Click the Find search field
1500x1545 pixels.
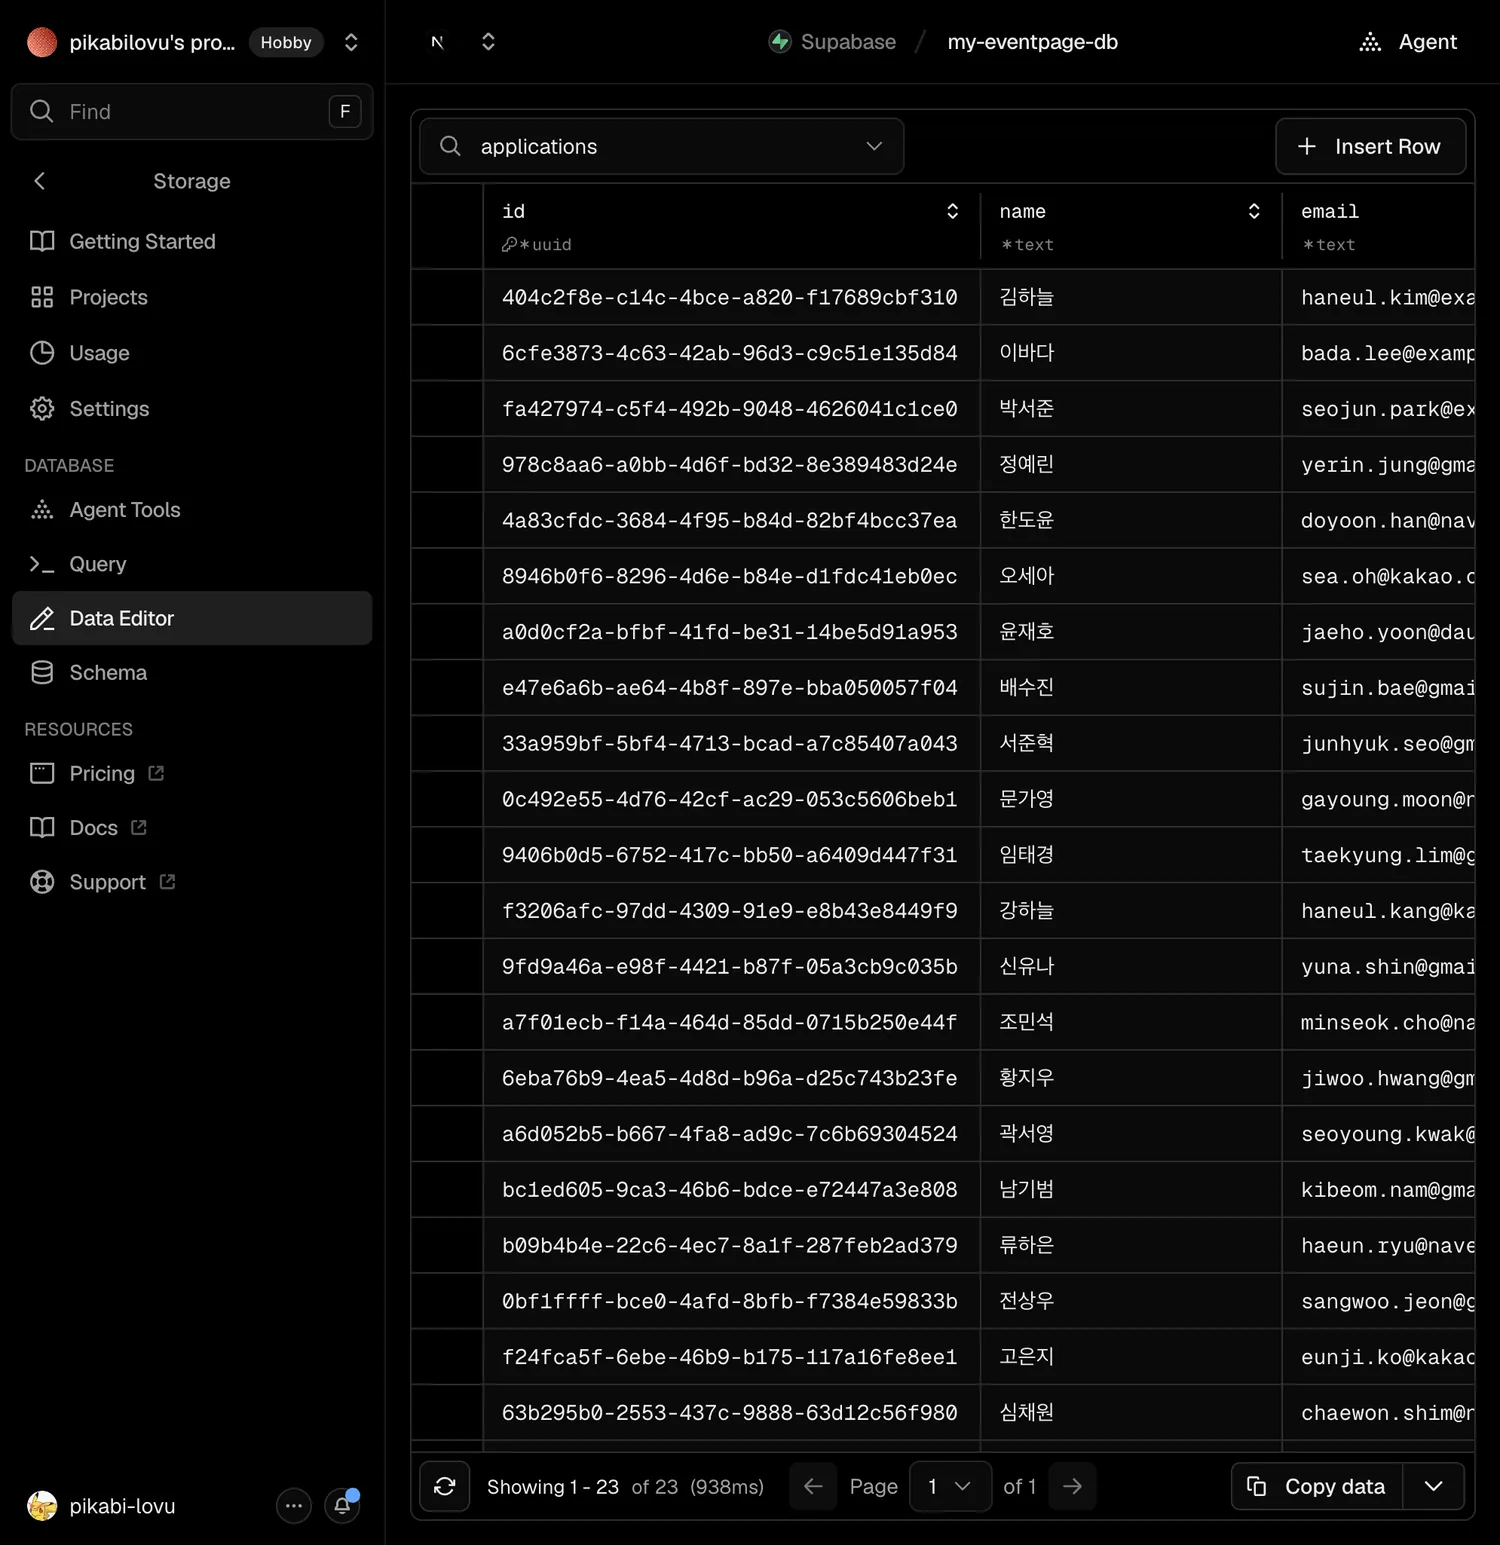(x=192, y=111)
